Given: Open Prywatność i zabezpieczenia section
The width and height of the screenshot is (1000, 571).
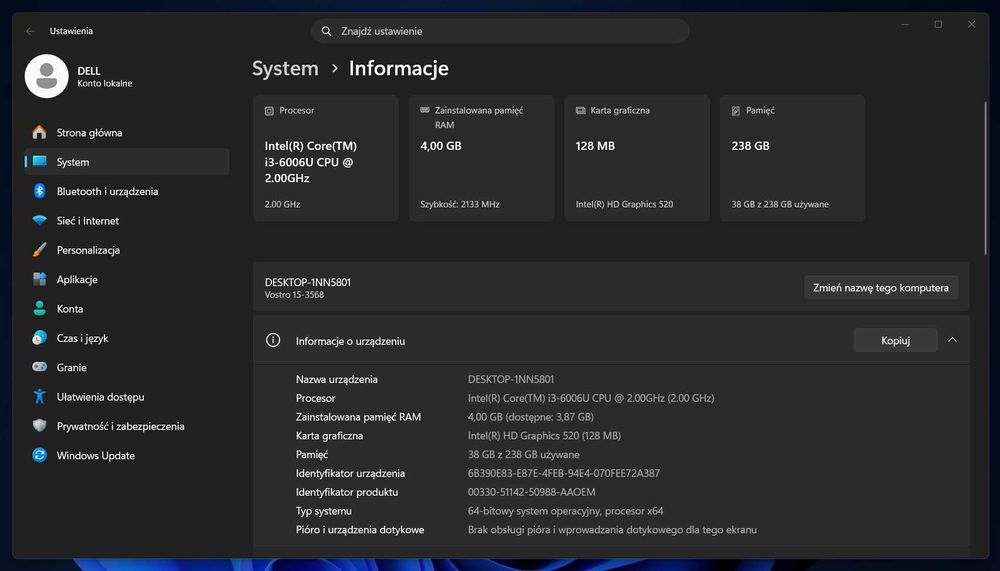Looking at the screenshot, I should point(127,426).
